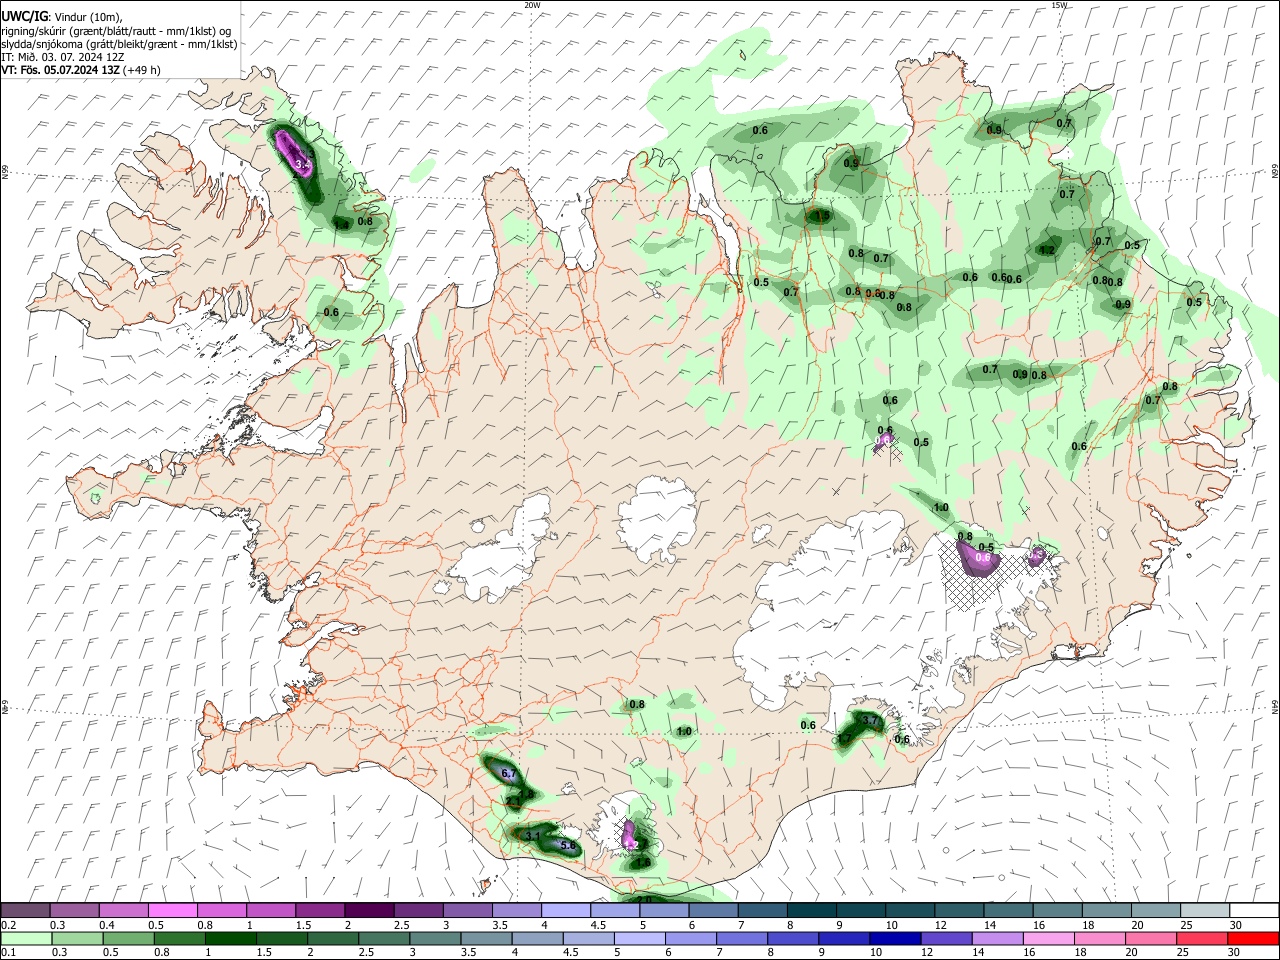The height and width of the screenshot is (960, 1280).
Task: Click the 'rigning/skúrir' legend description line
Action: [x=116, y=31]
